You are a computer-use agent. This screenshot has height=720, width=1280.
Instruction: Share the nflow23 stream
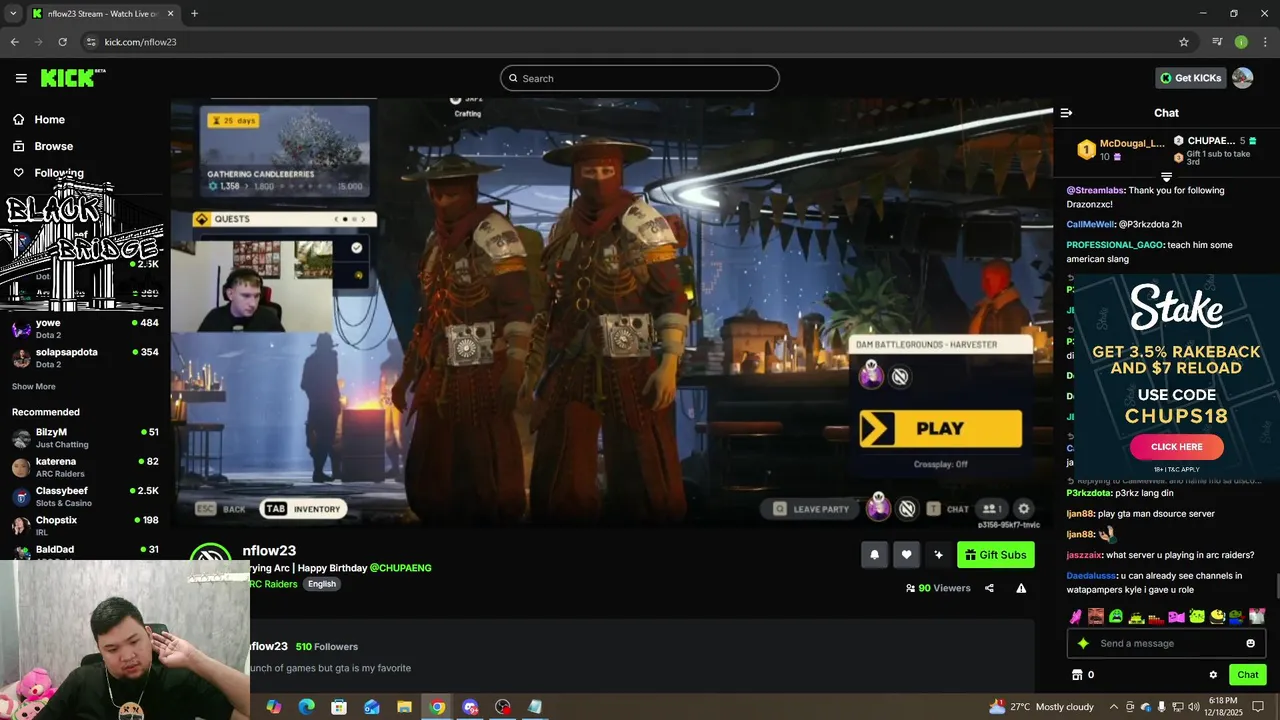[x=989, y=588]
